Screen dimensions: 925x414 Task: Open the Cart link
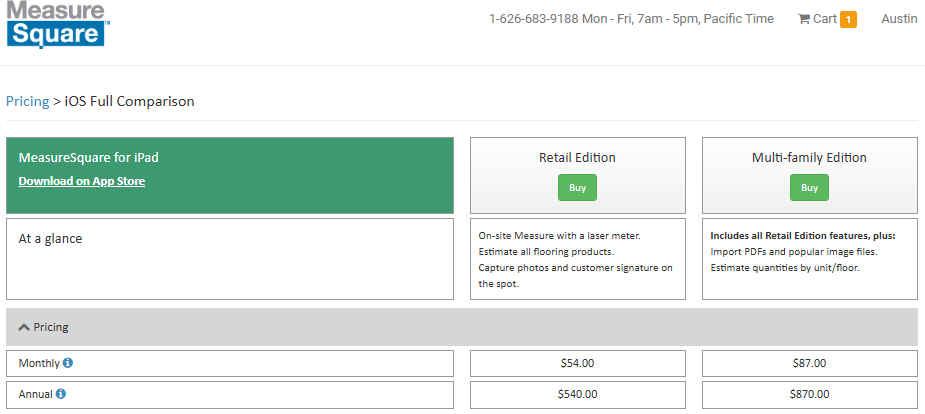pos(825,19)
